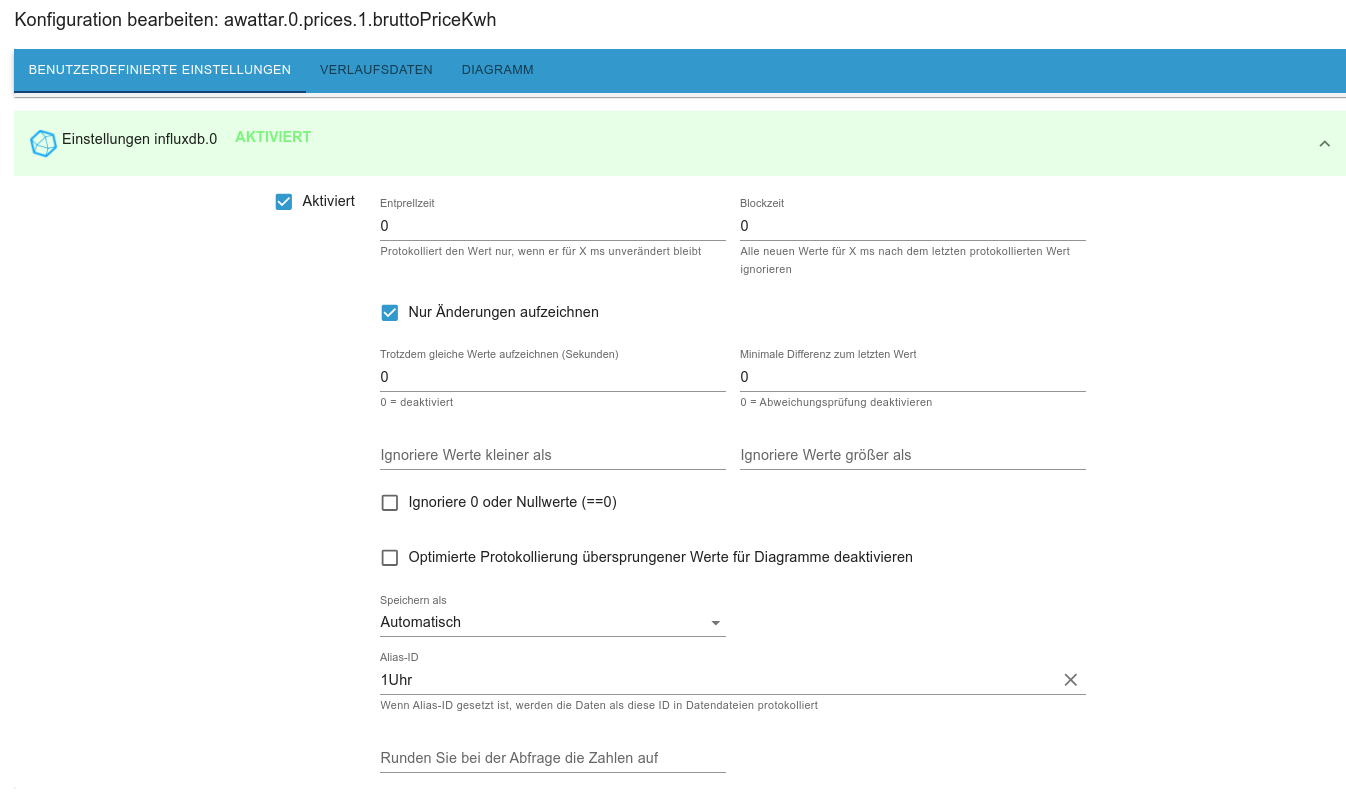Open the Diagramm tab

click(x=497, y=70)
